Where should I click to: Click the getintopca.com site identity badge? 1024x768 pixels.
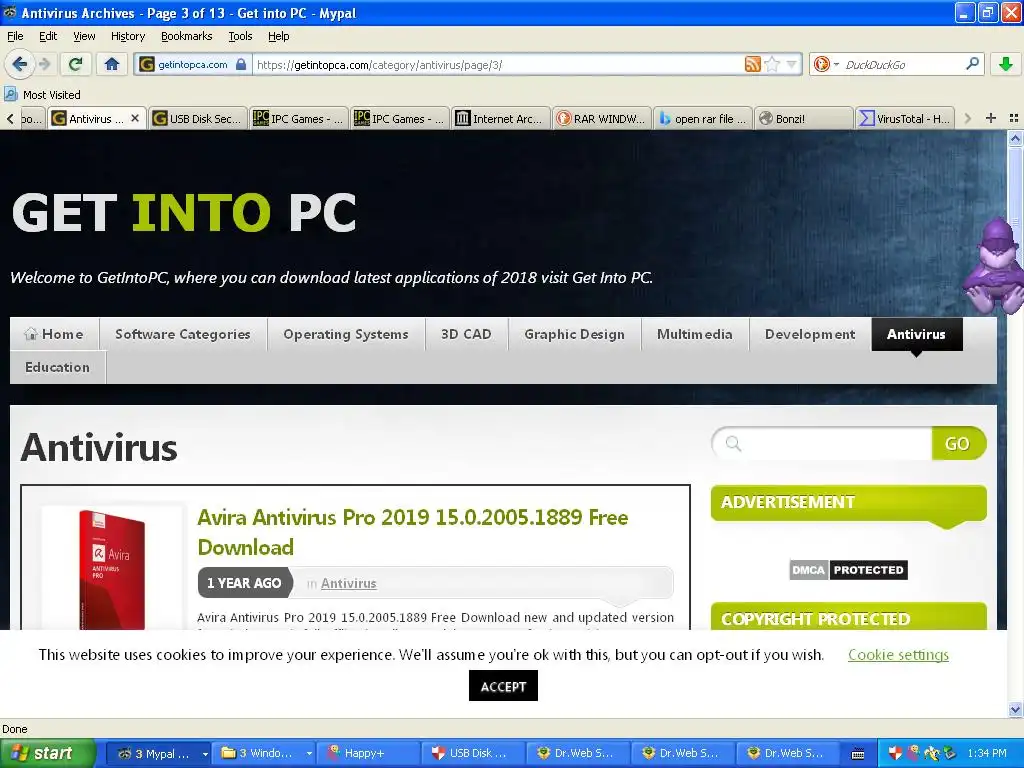point(193,65)
